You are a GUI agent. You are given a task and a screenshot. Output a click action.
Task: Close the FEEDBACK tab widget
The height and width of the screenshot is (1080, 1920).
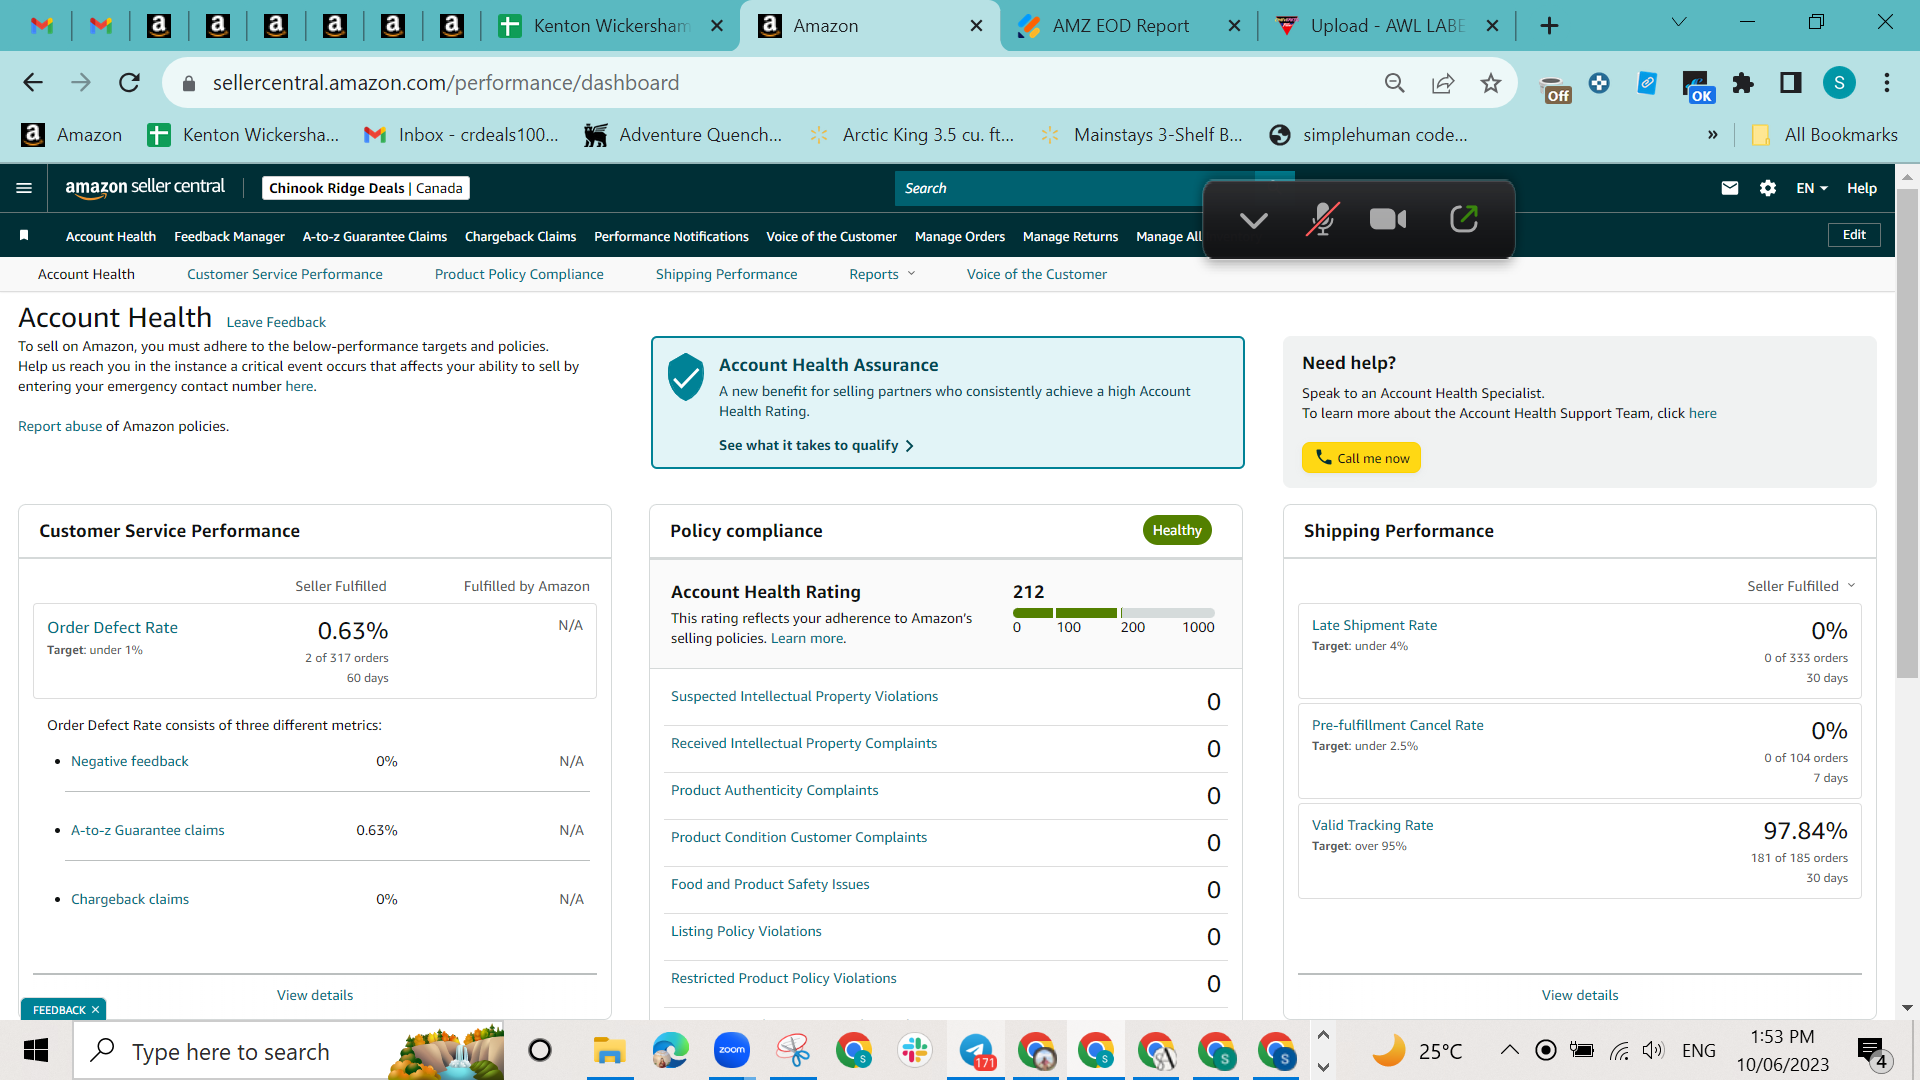tap(95, 1010)
